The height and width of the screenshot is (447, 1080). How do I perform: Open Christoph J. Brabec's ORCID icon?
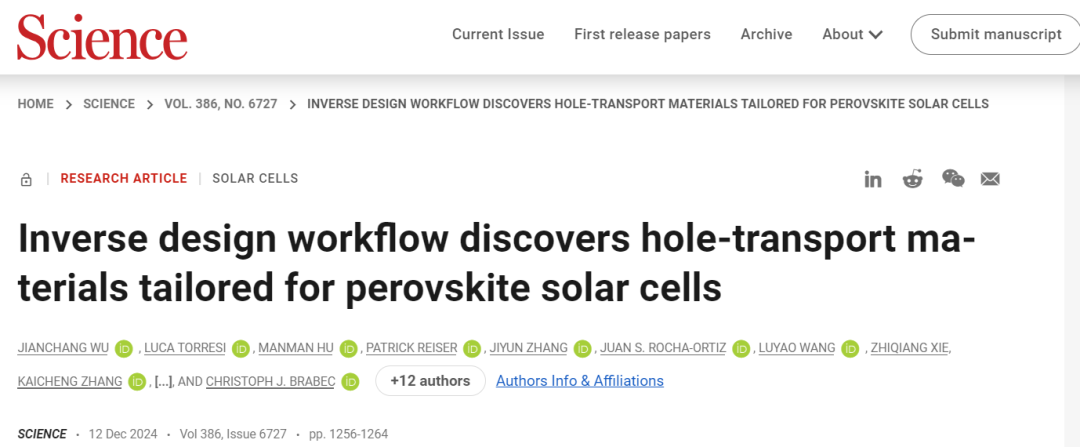pos(350,382)
